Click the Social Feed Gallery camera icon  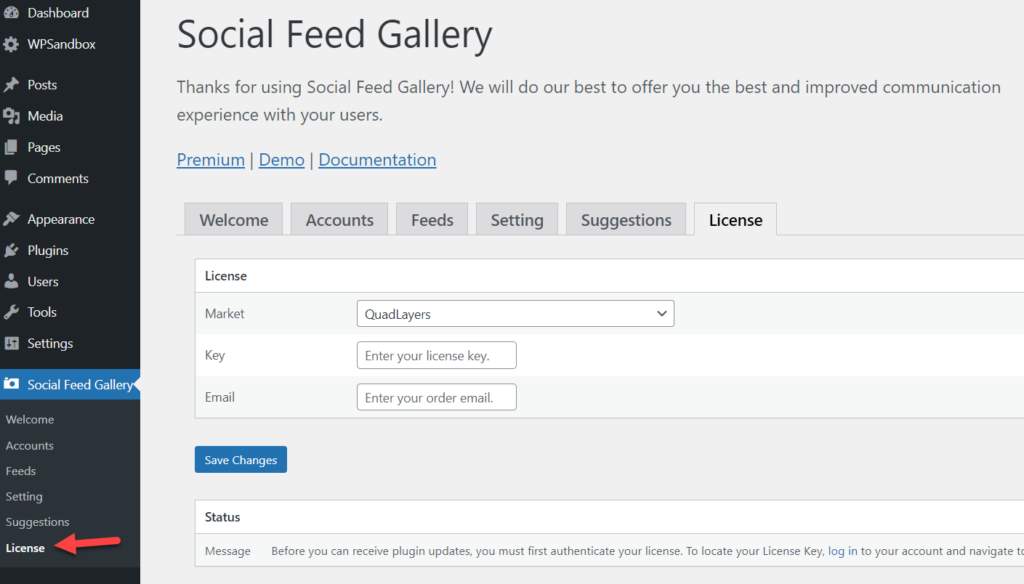point(11,383)
